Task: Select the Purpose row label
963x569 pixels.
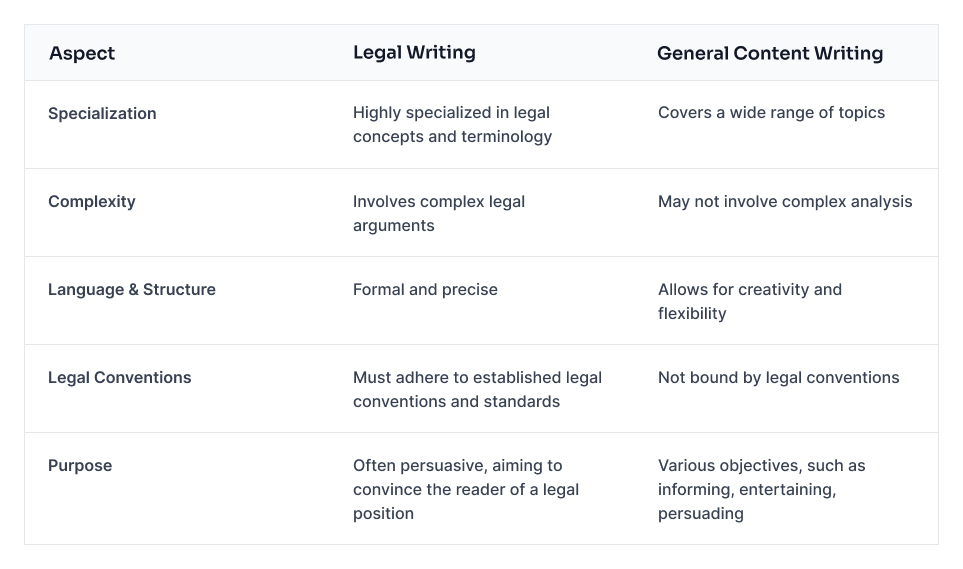Action: click(80, 465)
